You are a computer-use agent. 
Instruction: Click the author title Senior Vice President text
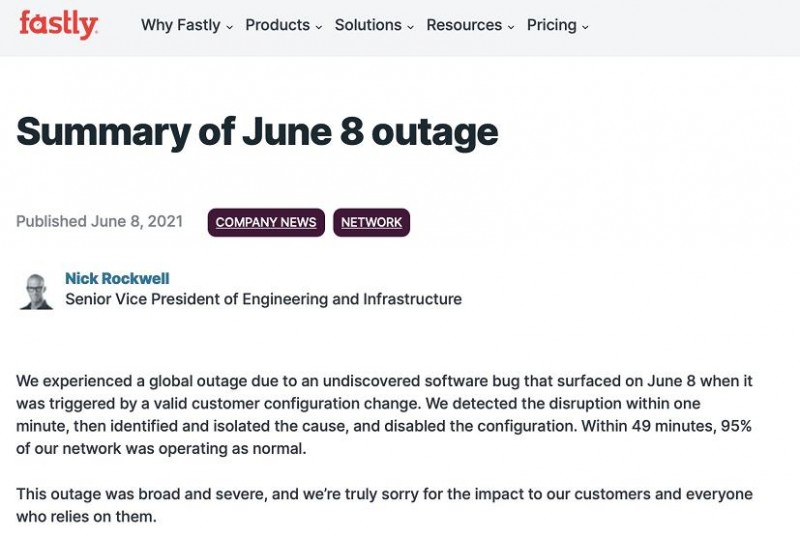tap(263, 299)
